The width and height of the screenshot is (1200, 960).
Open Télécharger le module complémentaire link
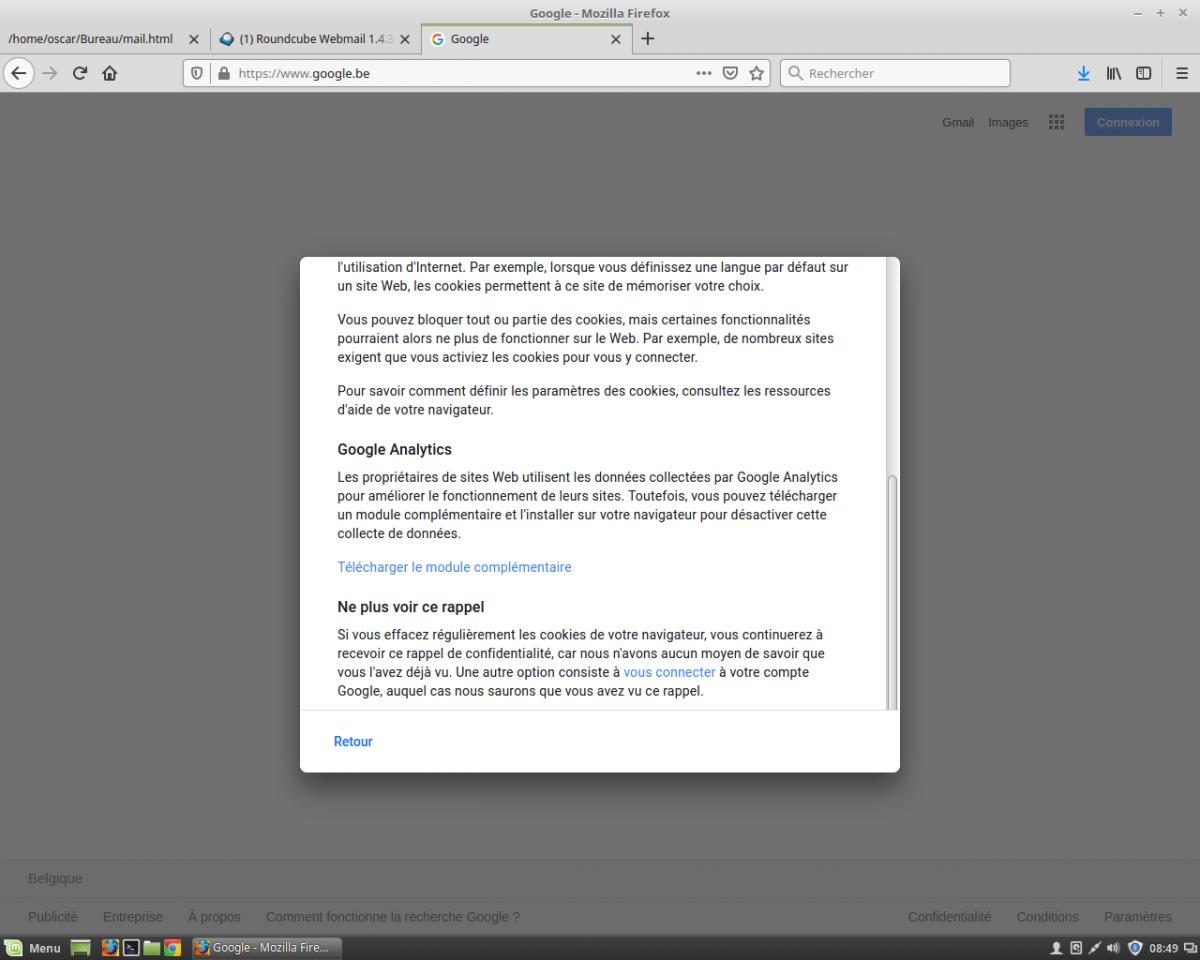[x=454, y=567]
